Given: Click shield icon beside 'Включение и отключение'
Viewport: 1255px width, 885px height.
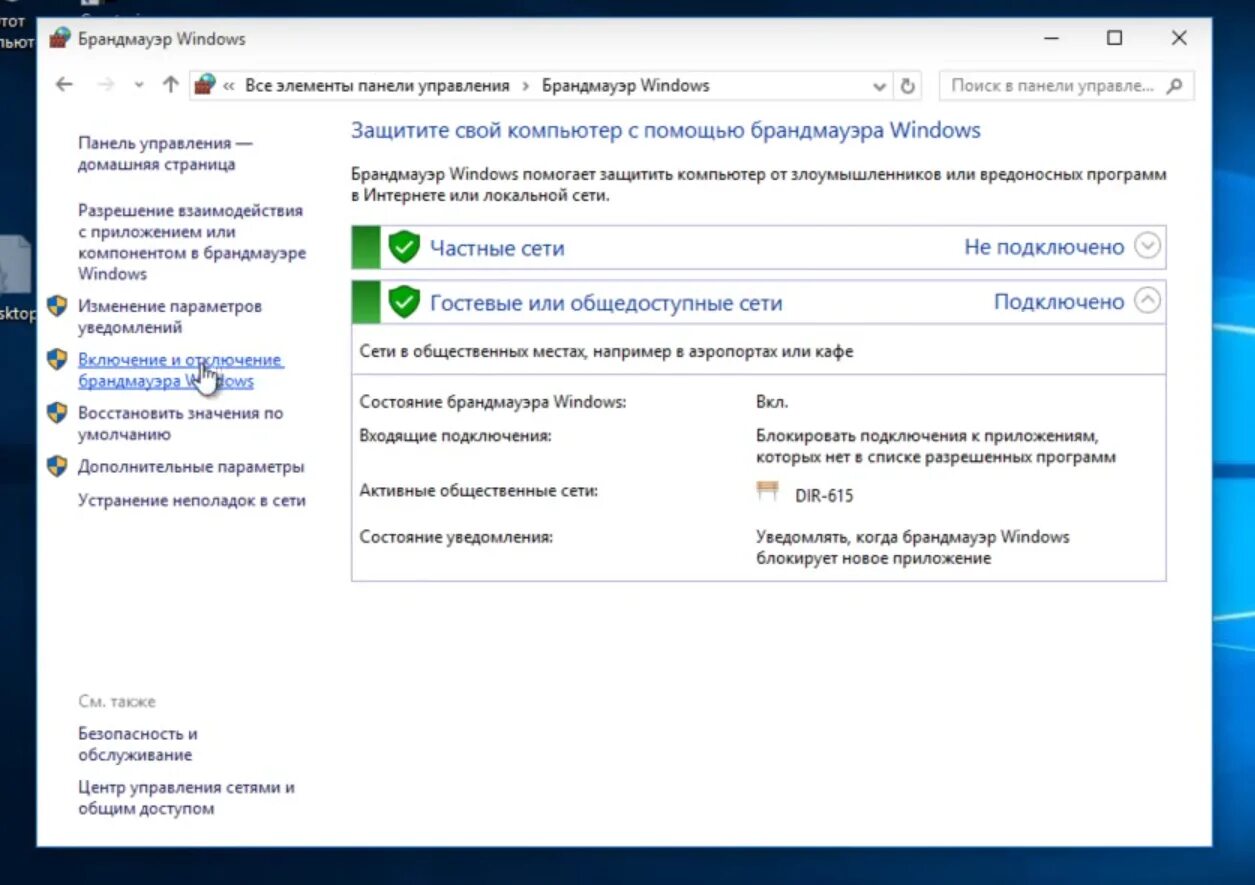Looking at the screenshot, I should pyautogui.click(x=57, y=360).
